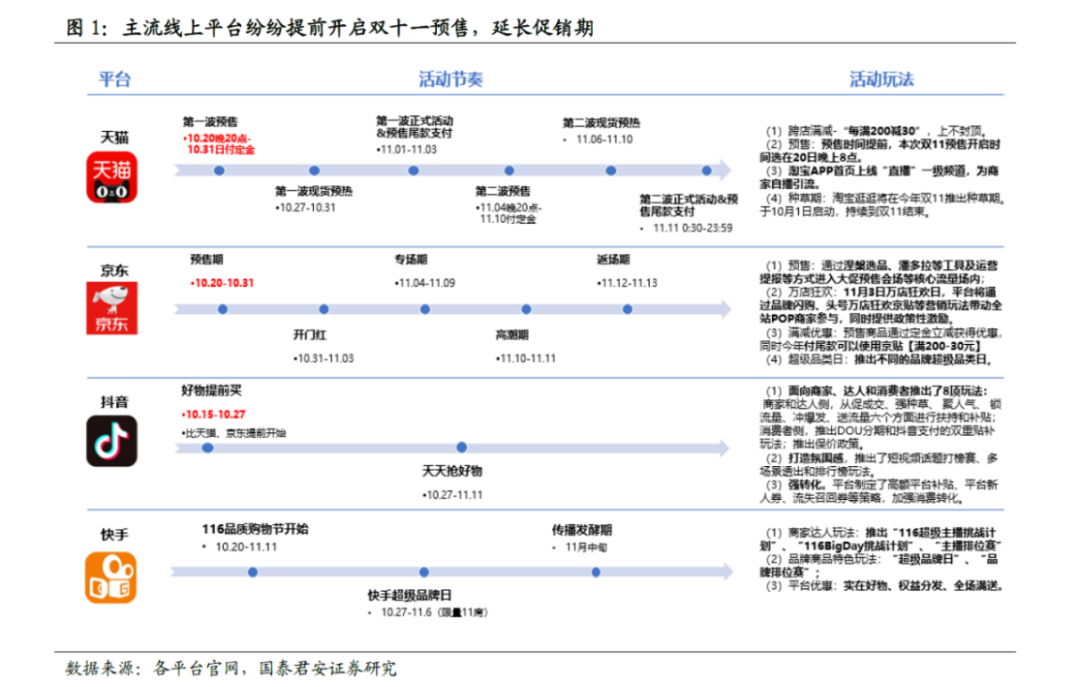Click the Kuaishou label 传播发酵期
The width and height of the screenshot is (1080, 687).
coord(582,530)
